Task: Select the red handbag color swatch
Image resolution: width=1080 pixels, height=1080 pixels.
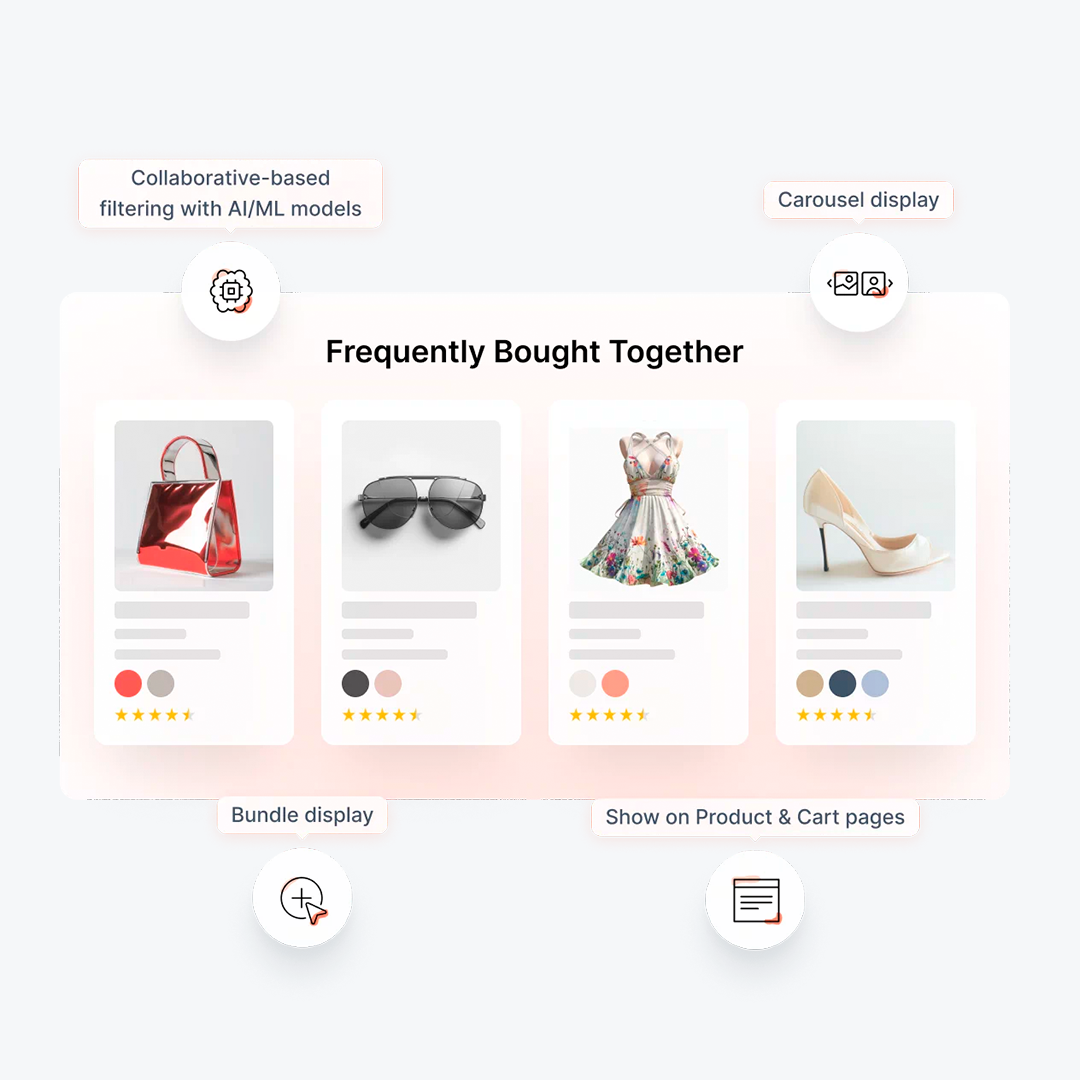Action: [128, 683]
